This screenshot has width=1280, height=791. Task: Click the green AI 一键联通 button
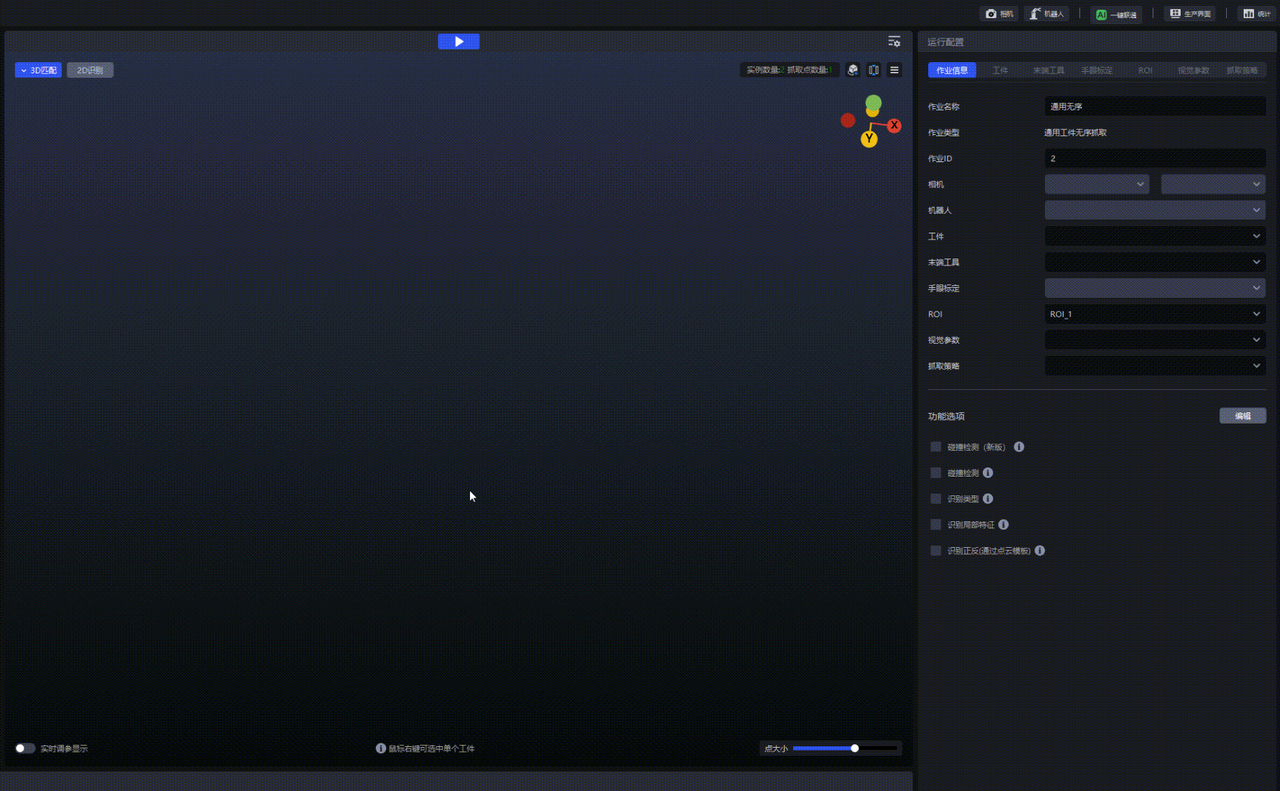[x=1116, y=15]
